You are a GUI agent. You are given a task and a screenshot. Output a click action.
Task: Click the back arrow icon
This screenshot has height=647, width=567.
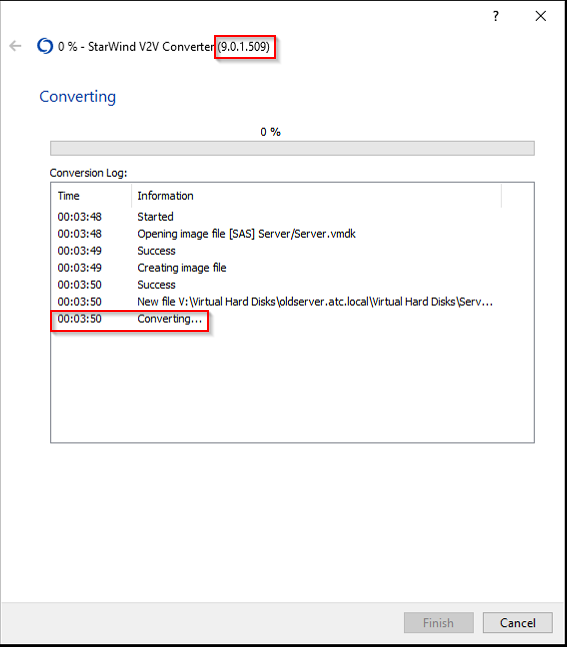point(15,46)
